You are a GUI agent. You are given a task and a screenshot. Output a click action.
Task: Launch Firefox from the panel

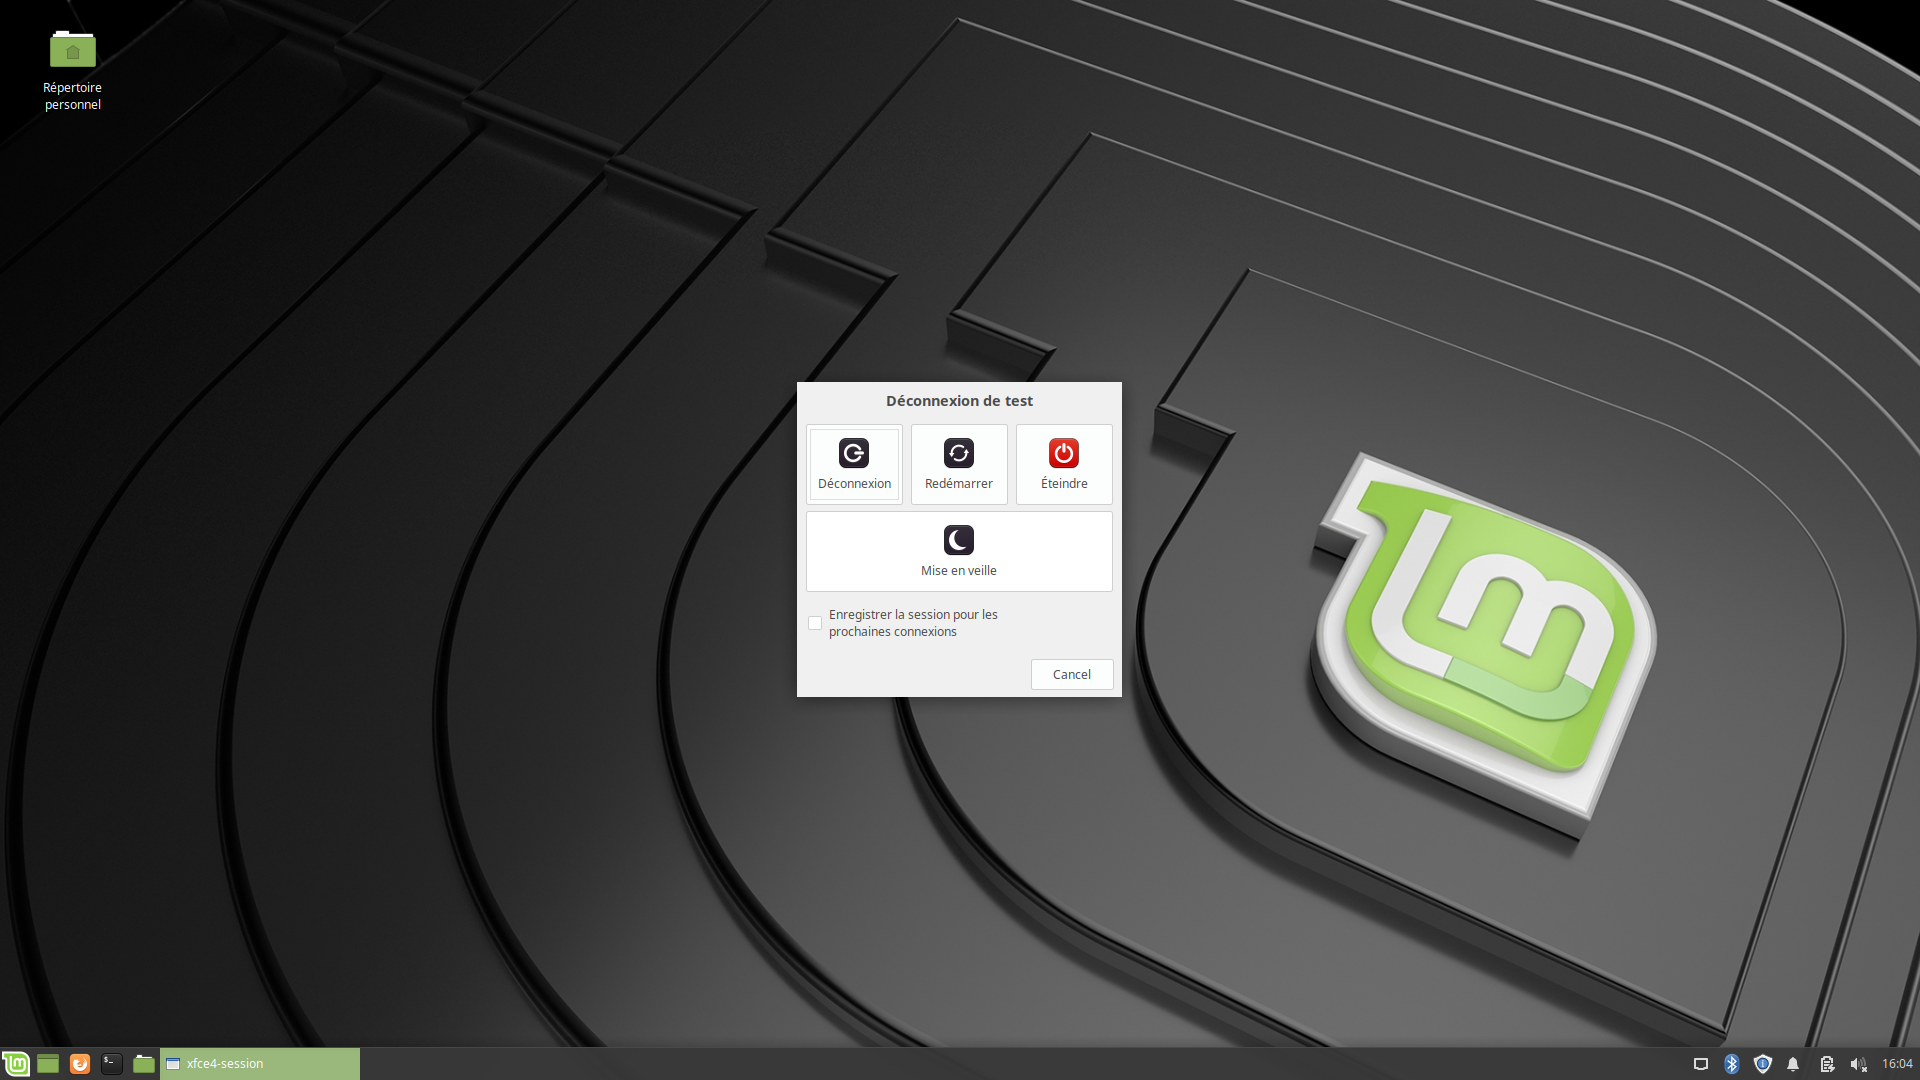click(80, 1064)
